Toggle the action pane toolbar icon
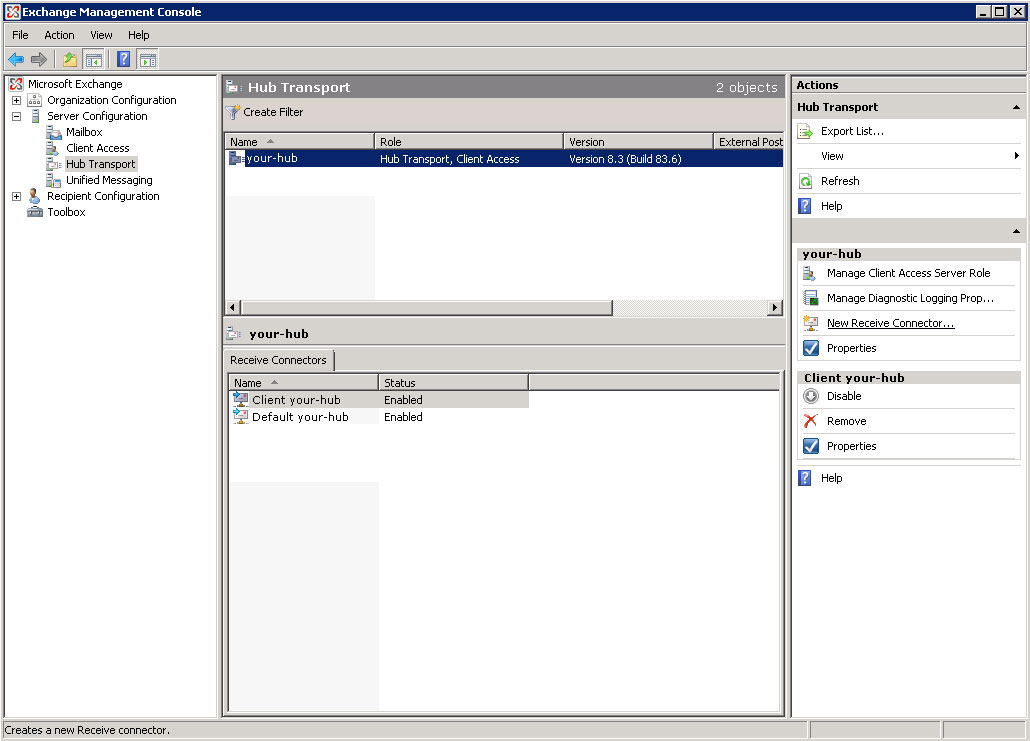1030x741 pixels. coord(148,60)
